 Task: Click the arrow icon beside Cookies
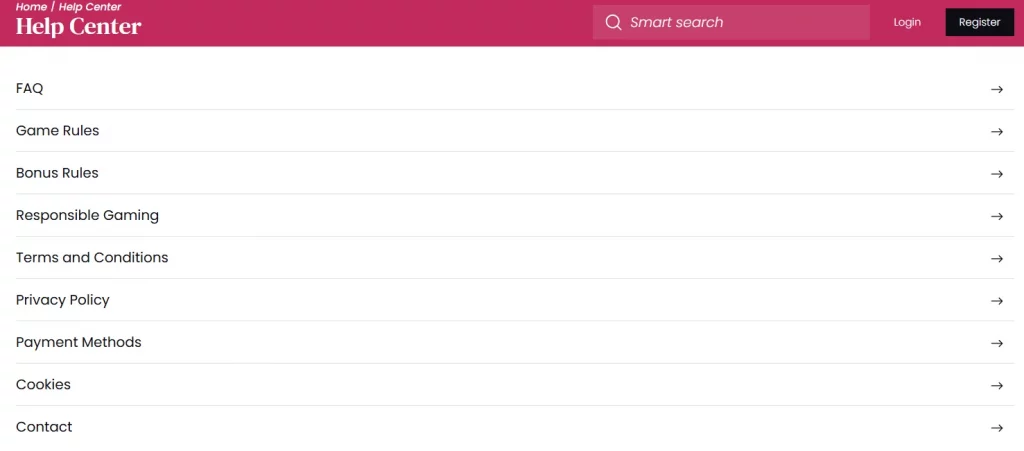(997, 385)
